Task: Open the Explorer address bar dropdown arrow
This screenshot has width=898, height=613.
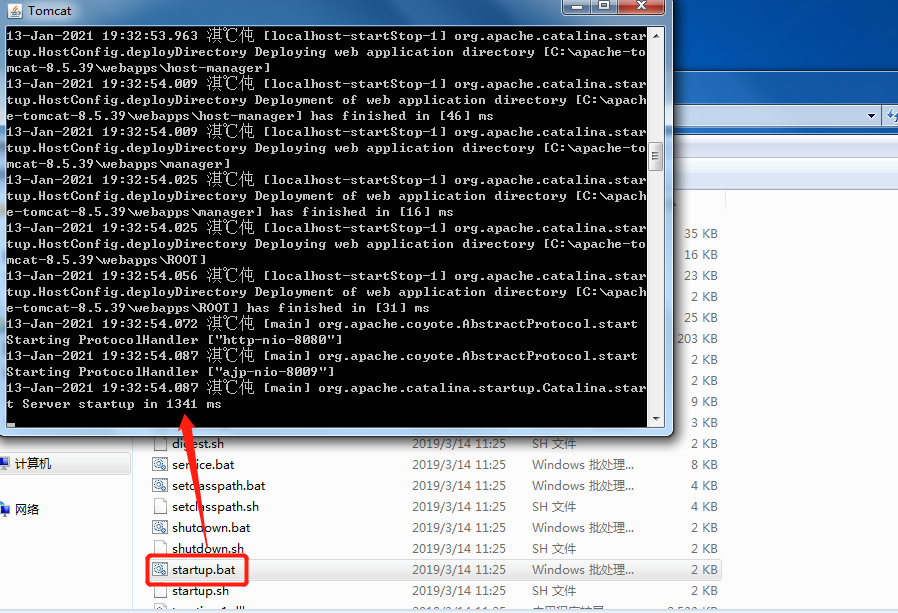Action: (871, 115)
